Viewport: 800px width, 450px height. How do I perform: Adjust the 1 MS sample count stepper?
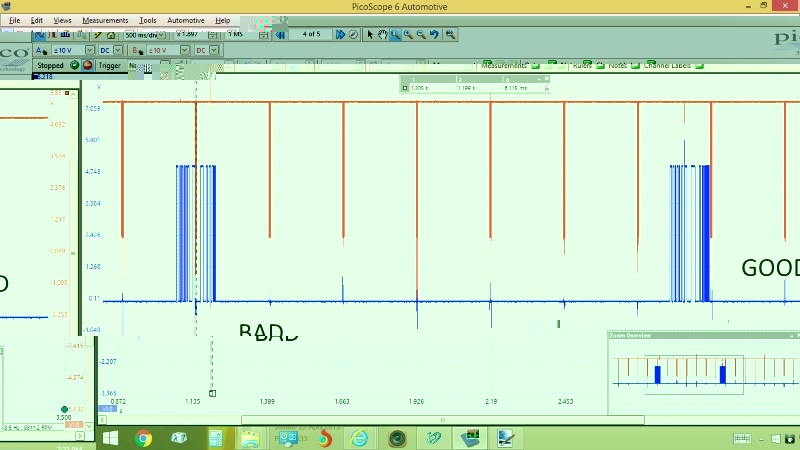pos(263,35)
